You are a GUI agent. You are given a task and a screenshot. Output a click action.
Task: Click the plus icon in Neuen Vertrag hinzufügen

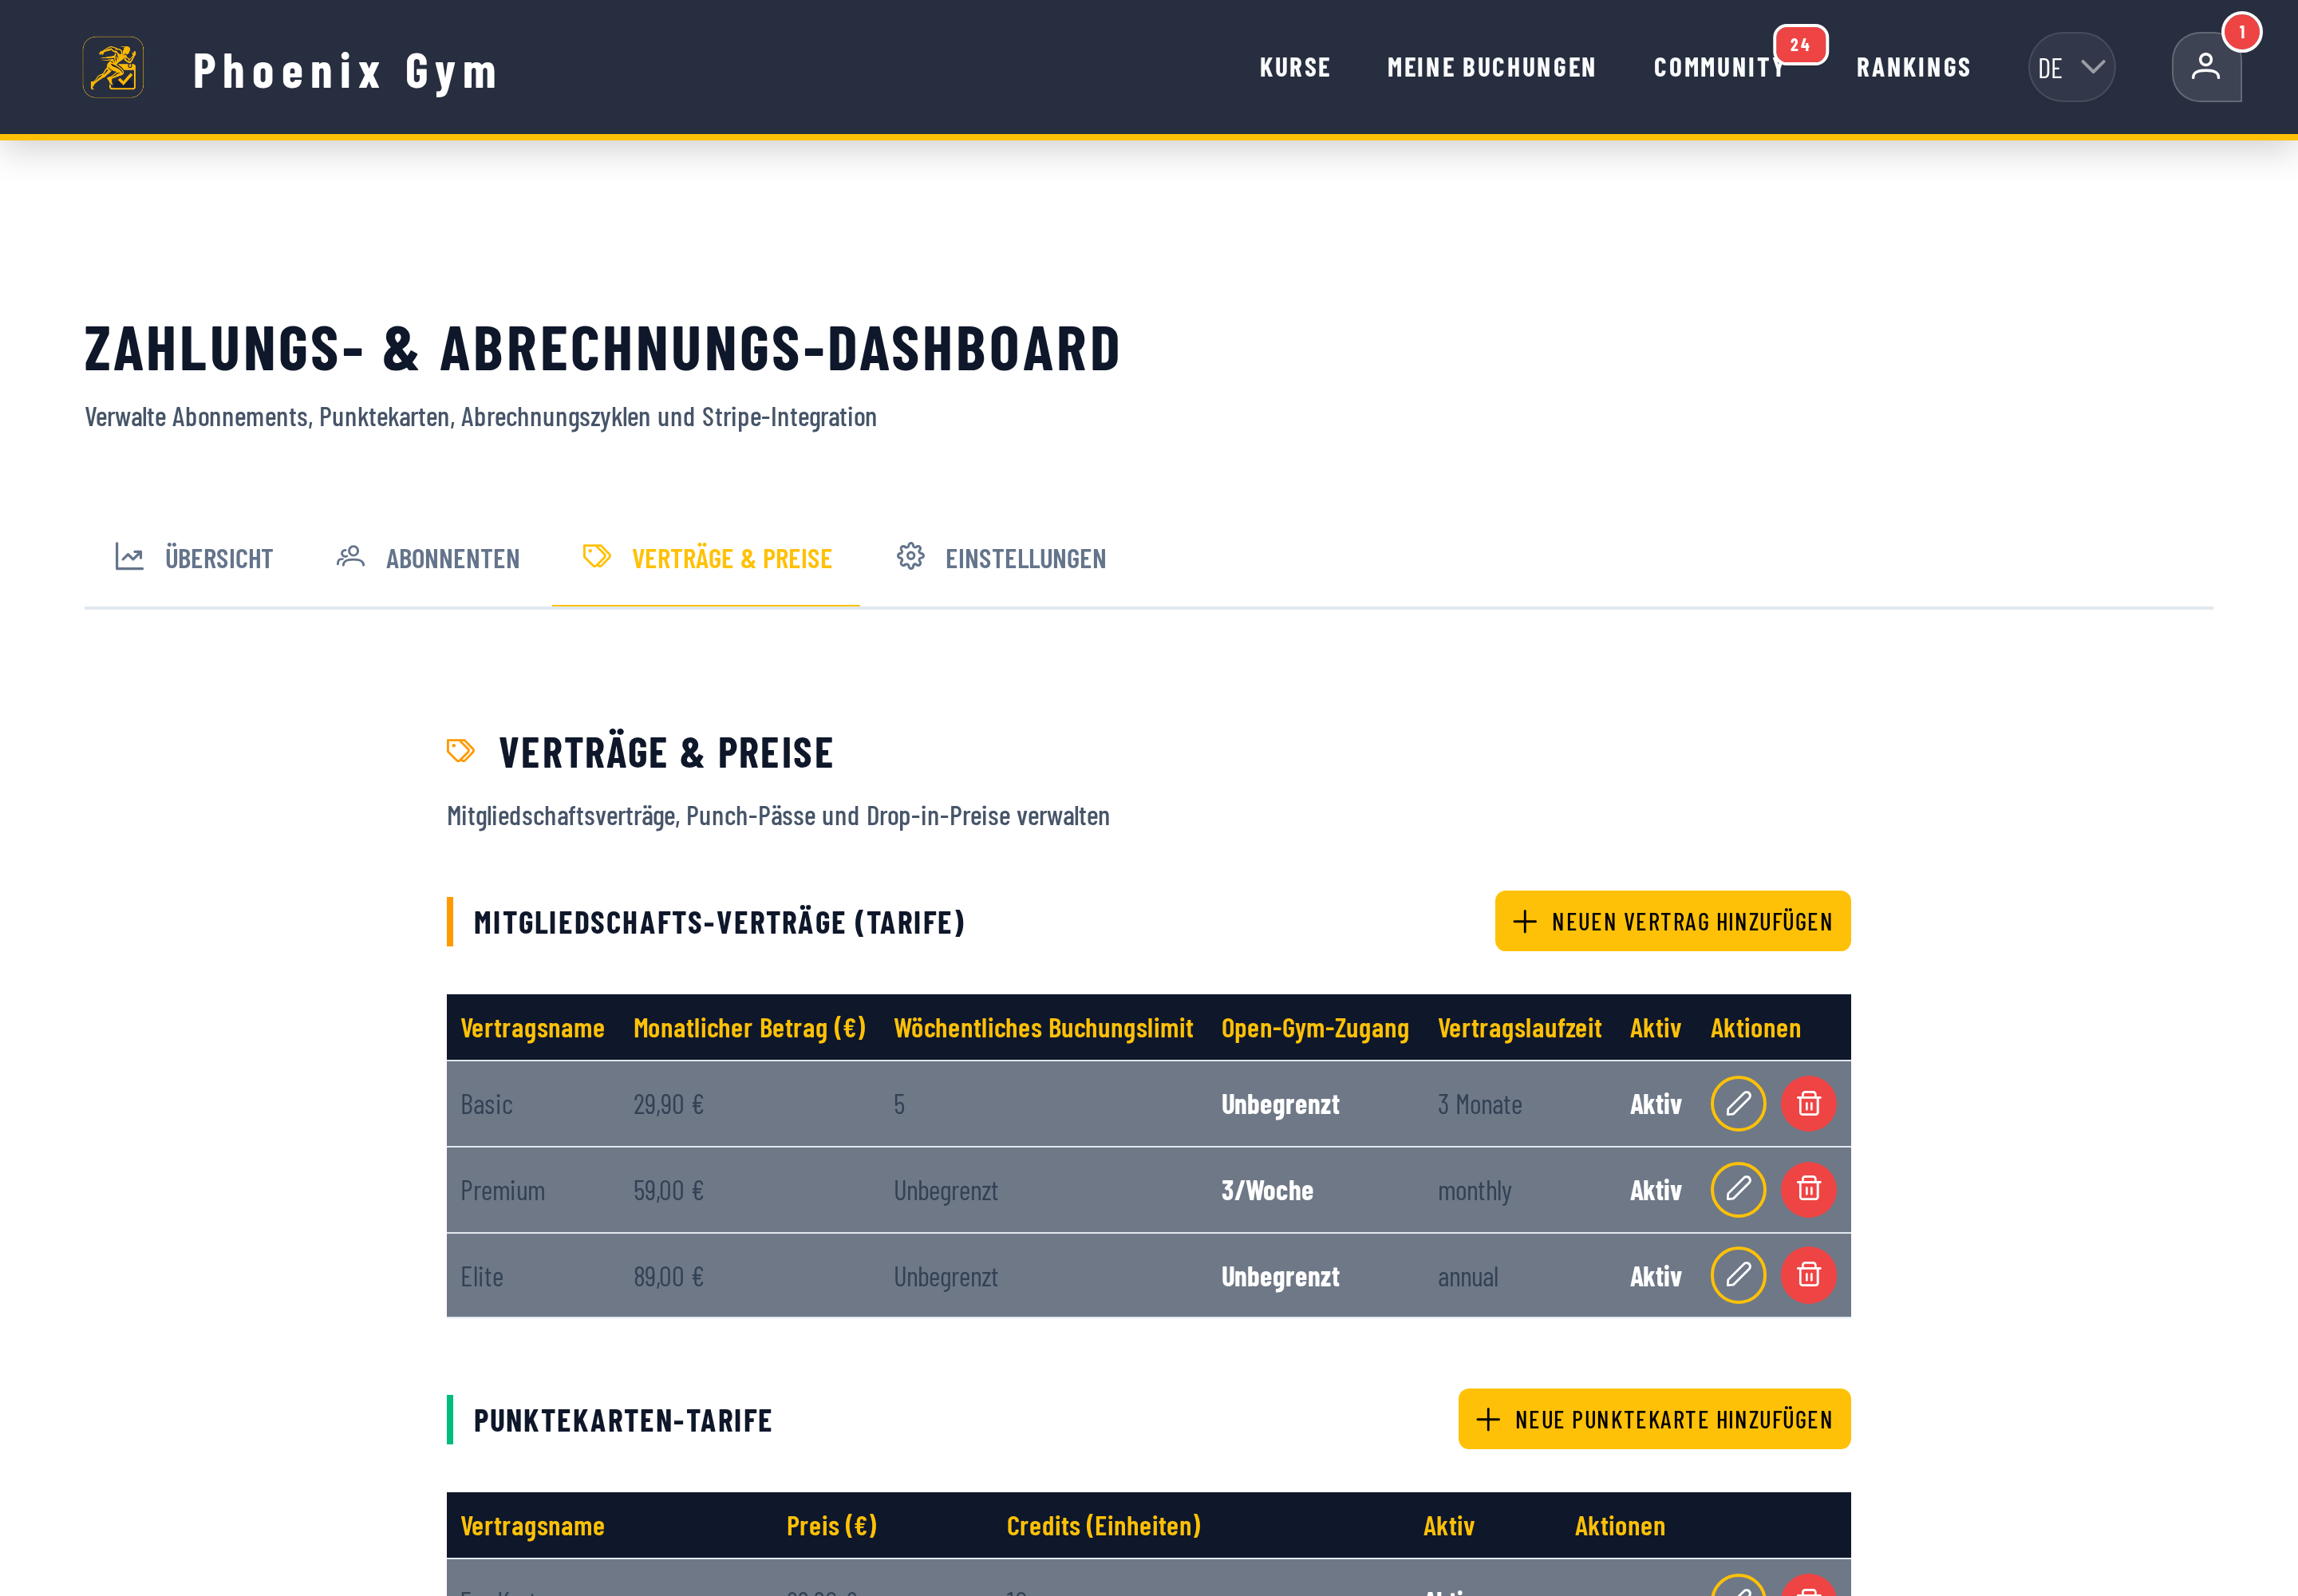click(x=1524, y=921)
